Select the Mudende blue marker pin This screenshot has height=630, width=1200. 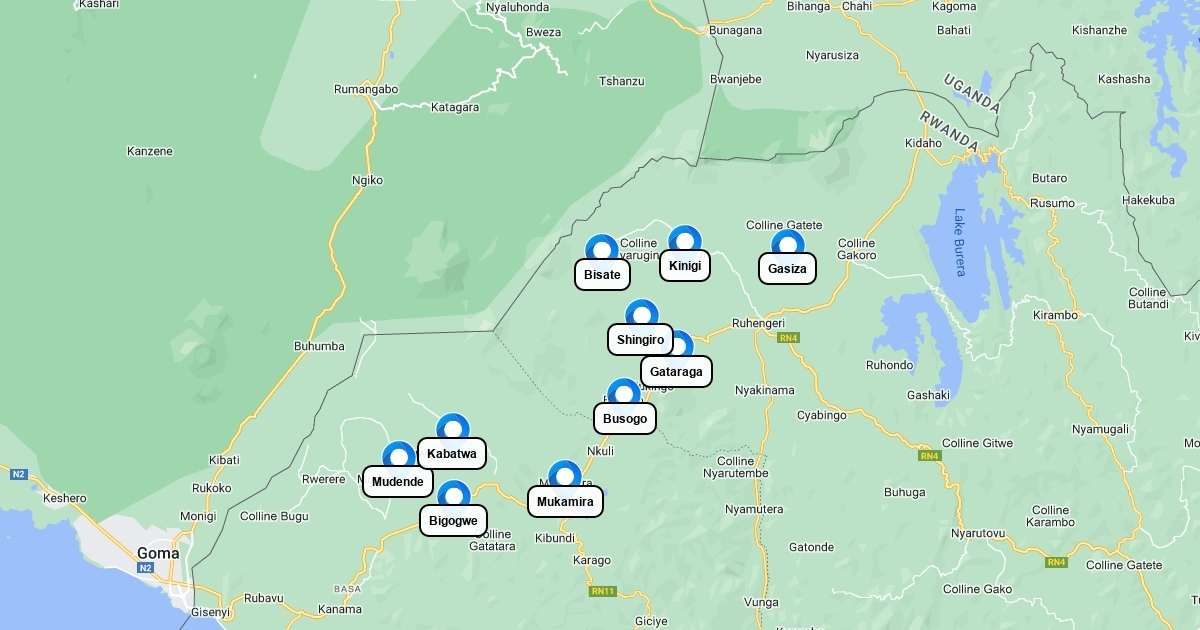pos(399,456)
